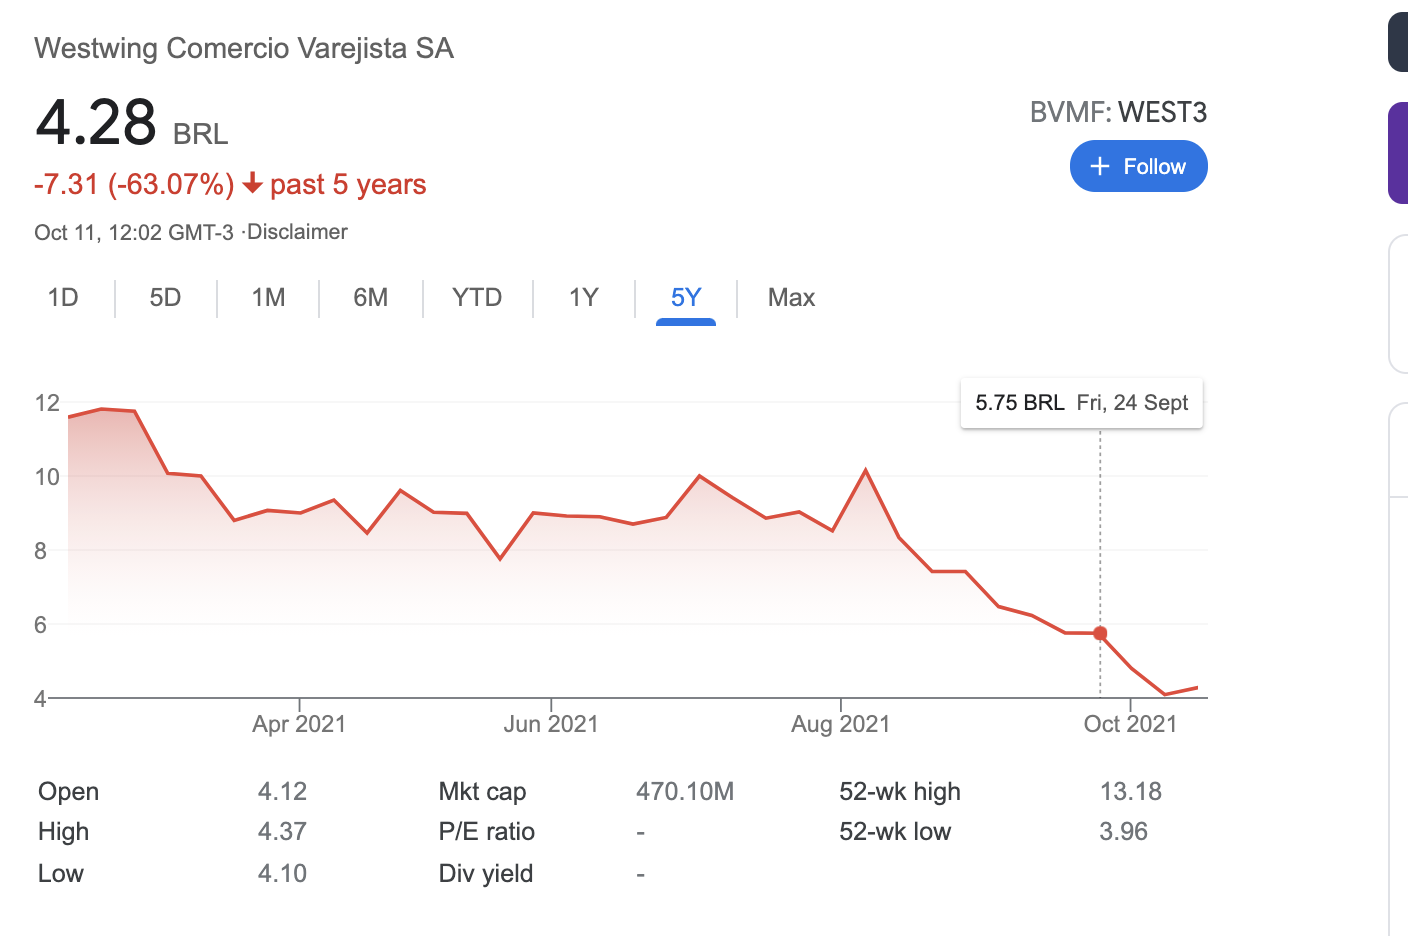Select the 5Y time range tab
The height and width of the screenshot is (936, 1408).
686,298
